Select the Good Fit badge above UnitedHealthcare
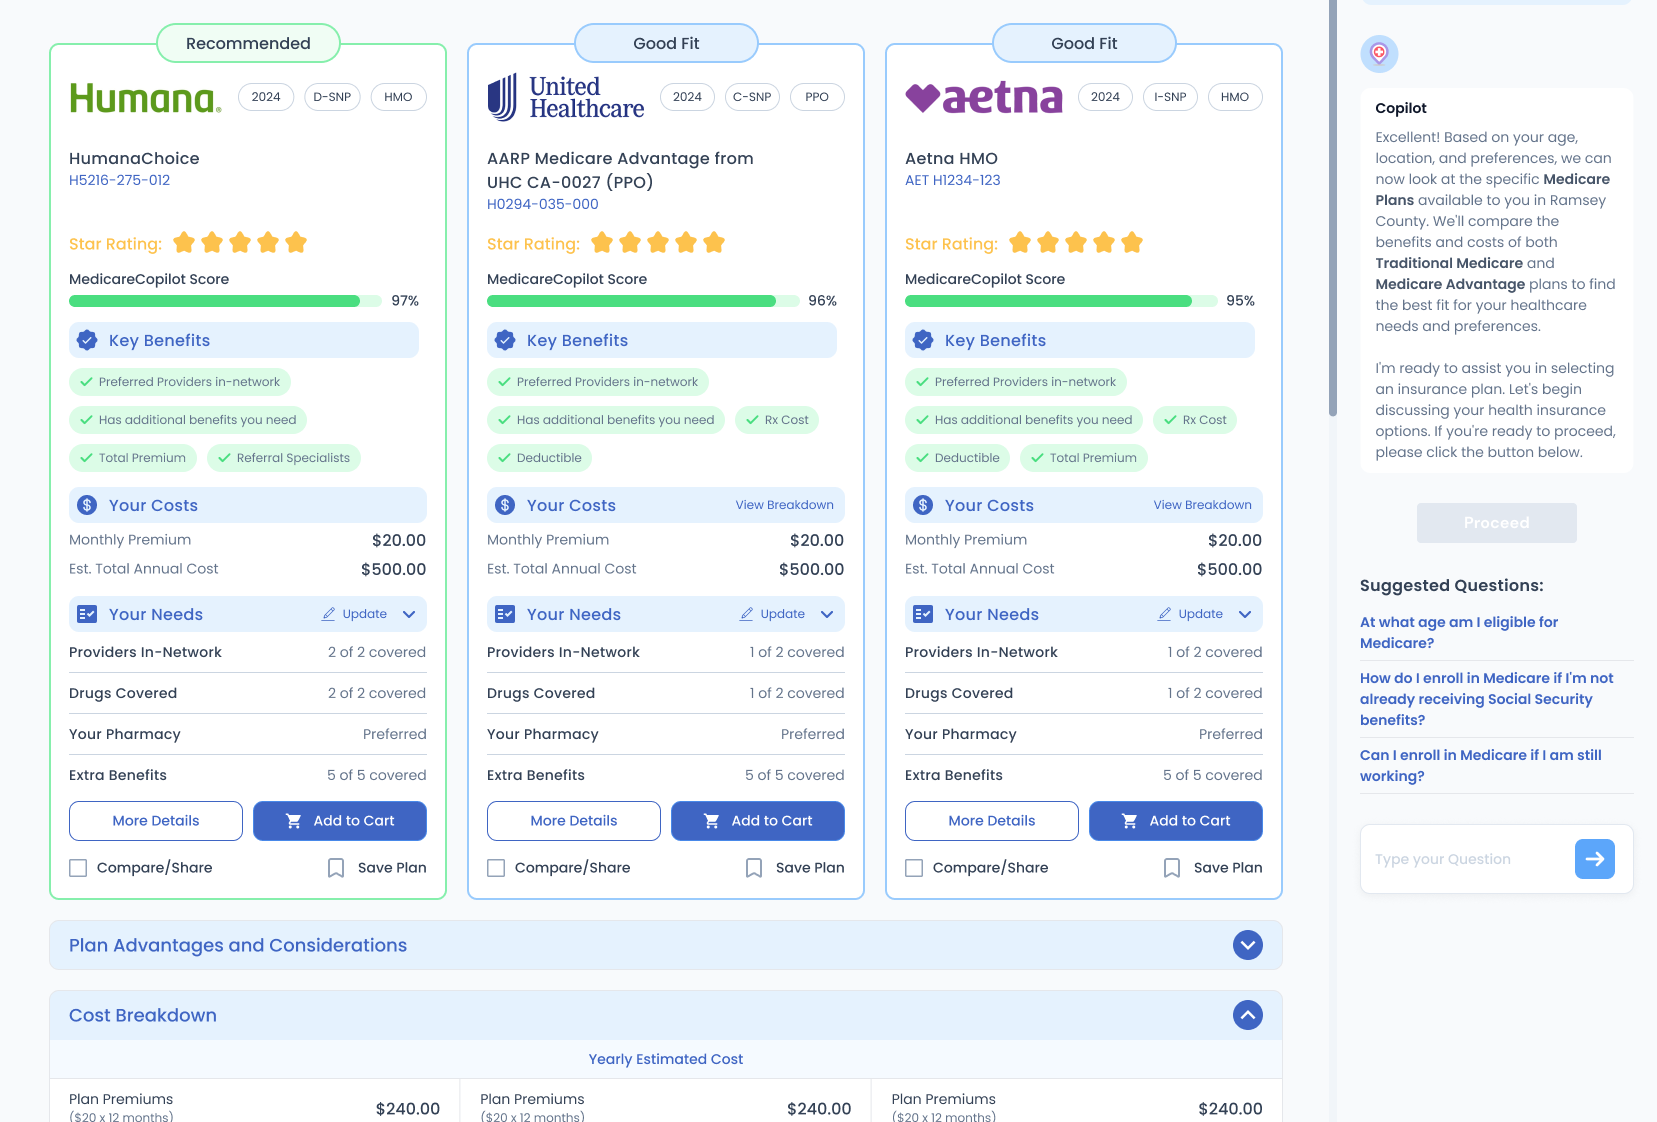 tap(665, 43)
